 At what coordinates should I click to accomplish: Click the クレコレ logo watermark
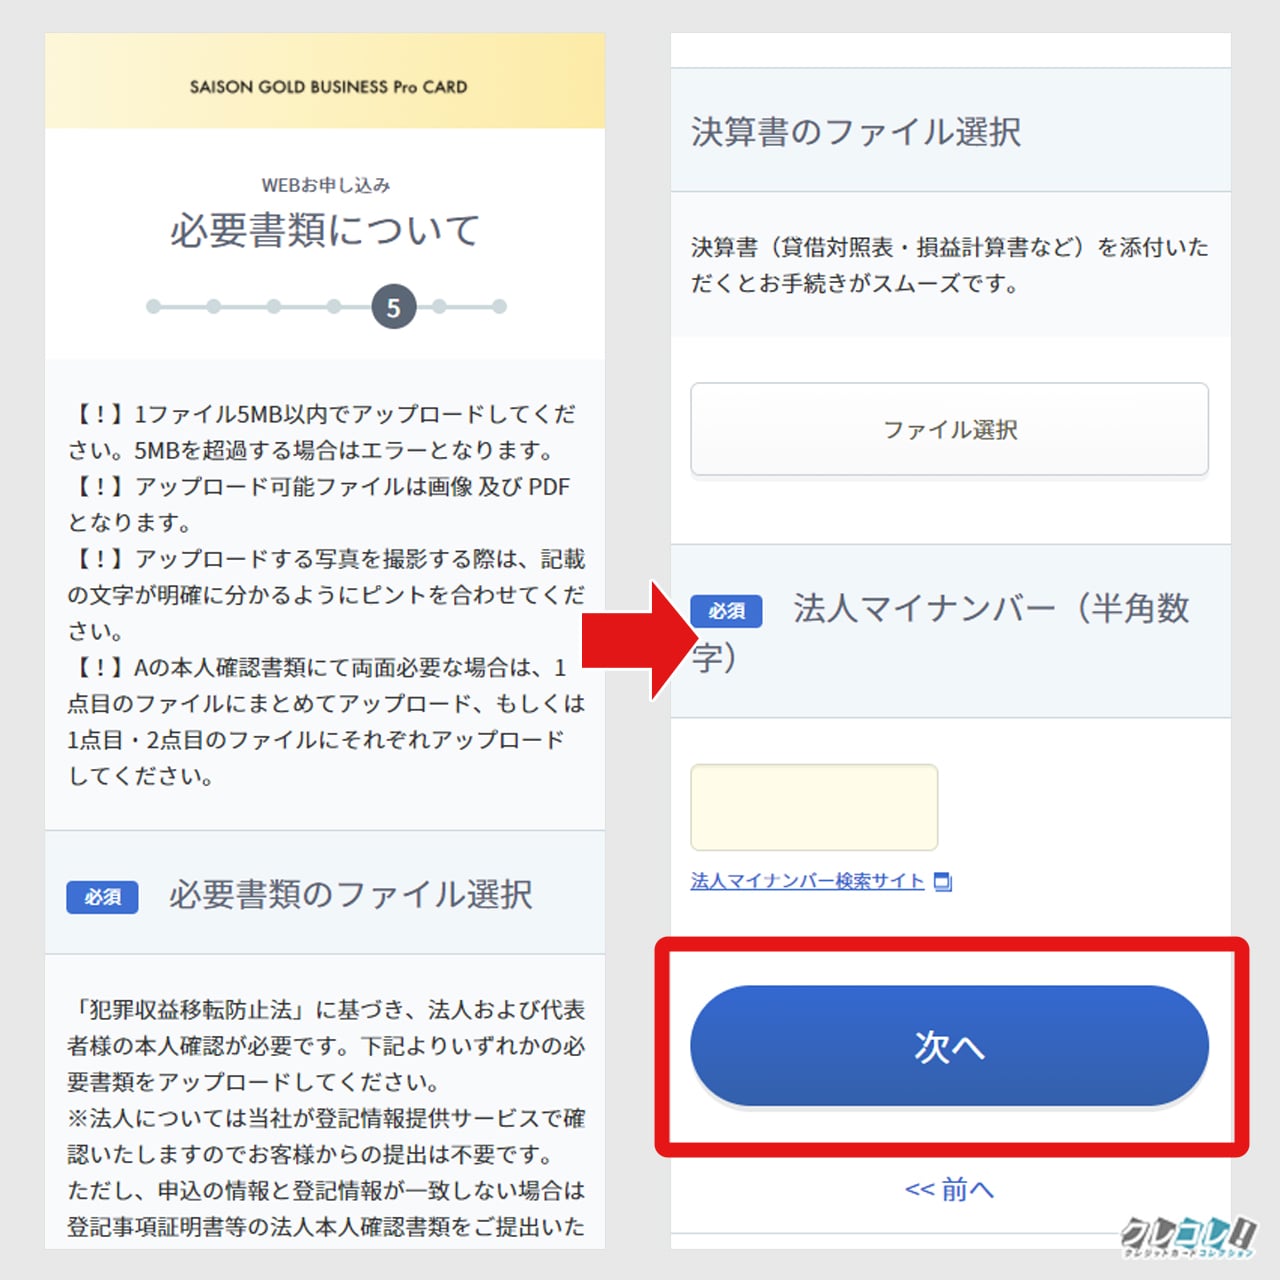[1188, 1237]
